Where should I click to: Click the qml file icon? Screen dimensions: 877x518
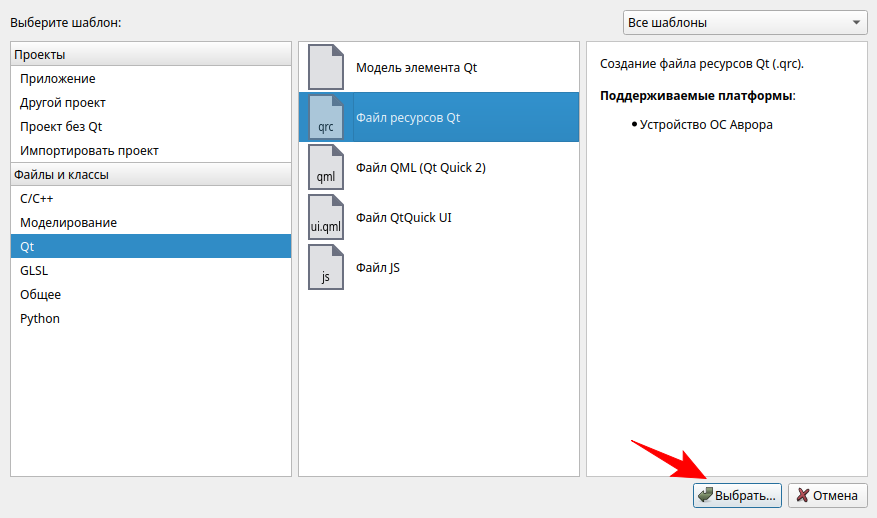click(325, 167)
